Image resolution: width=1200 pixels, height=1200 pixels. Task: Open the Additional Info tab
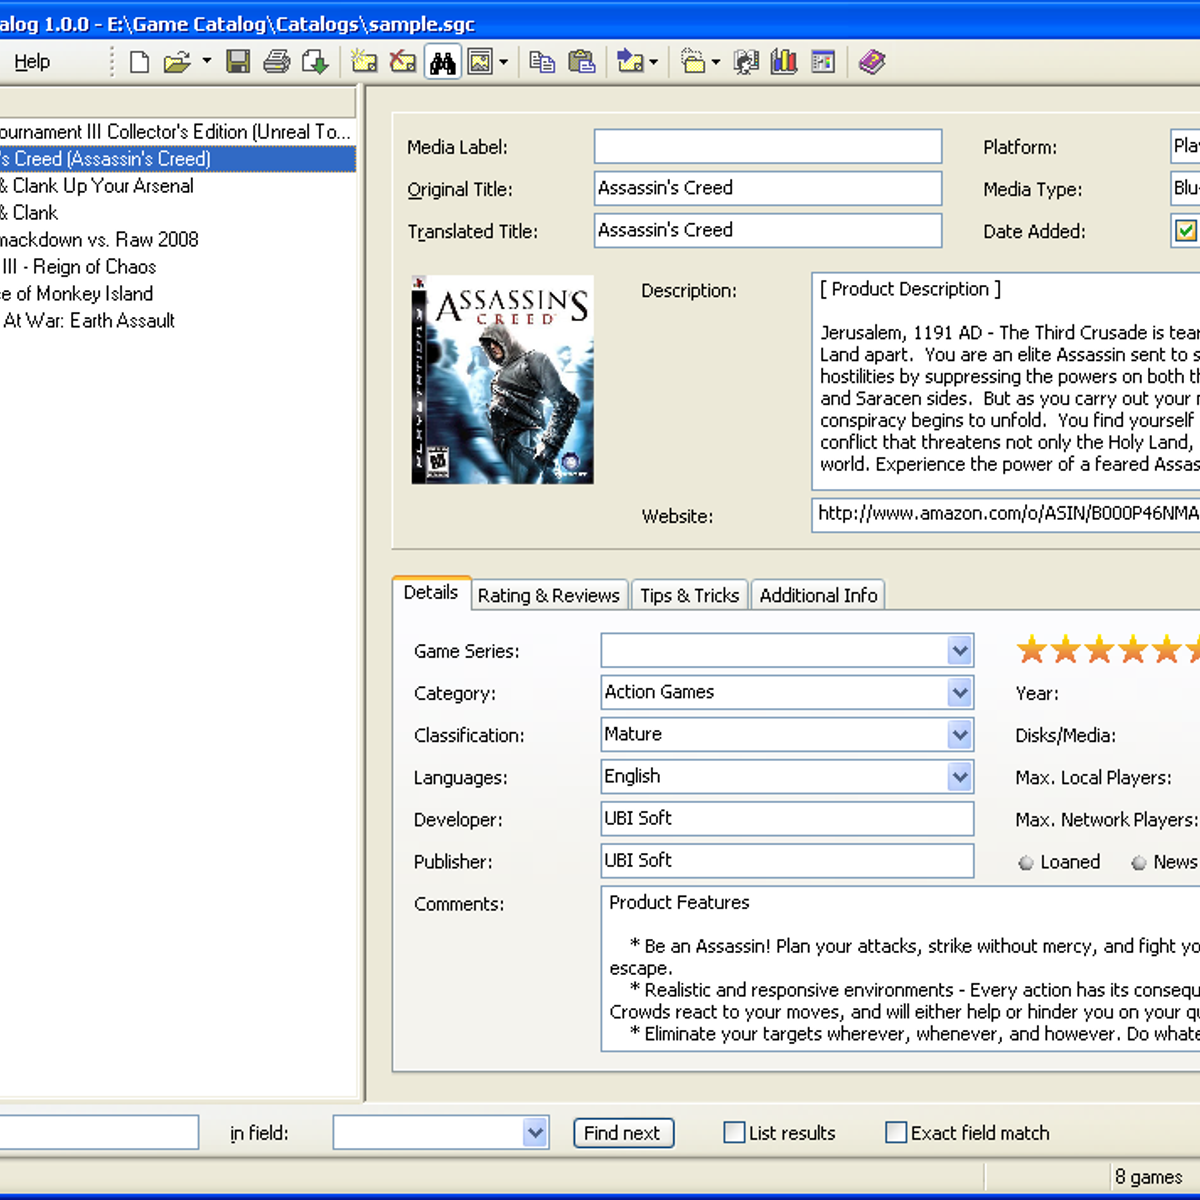click(x=818, y=595)
